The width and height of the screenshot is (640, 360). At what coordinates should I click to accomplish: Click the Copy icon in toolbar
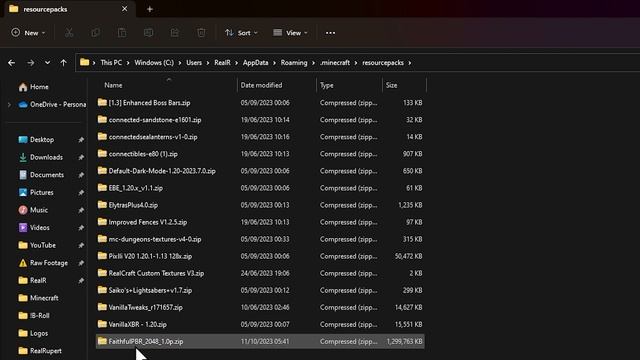tap(96, 33)
